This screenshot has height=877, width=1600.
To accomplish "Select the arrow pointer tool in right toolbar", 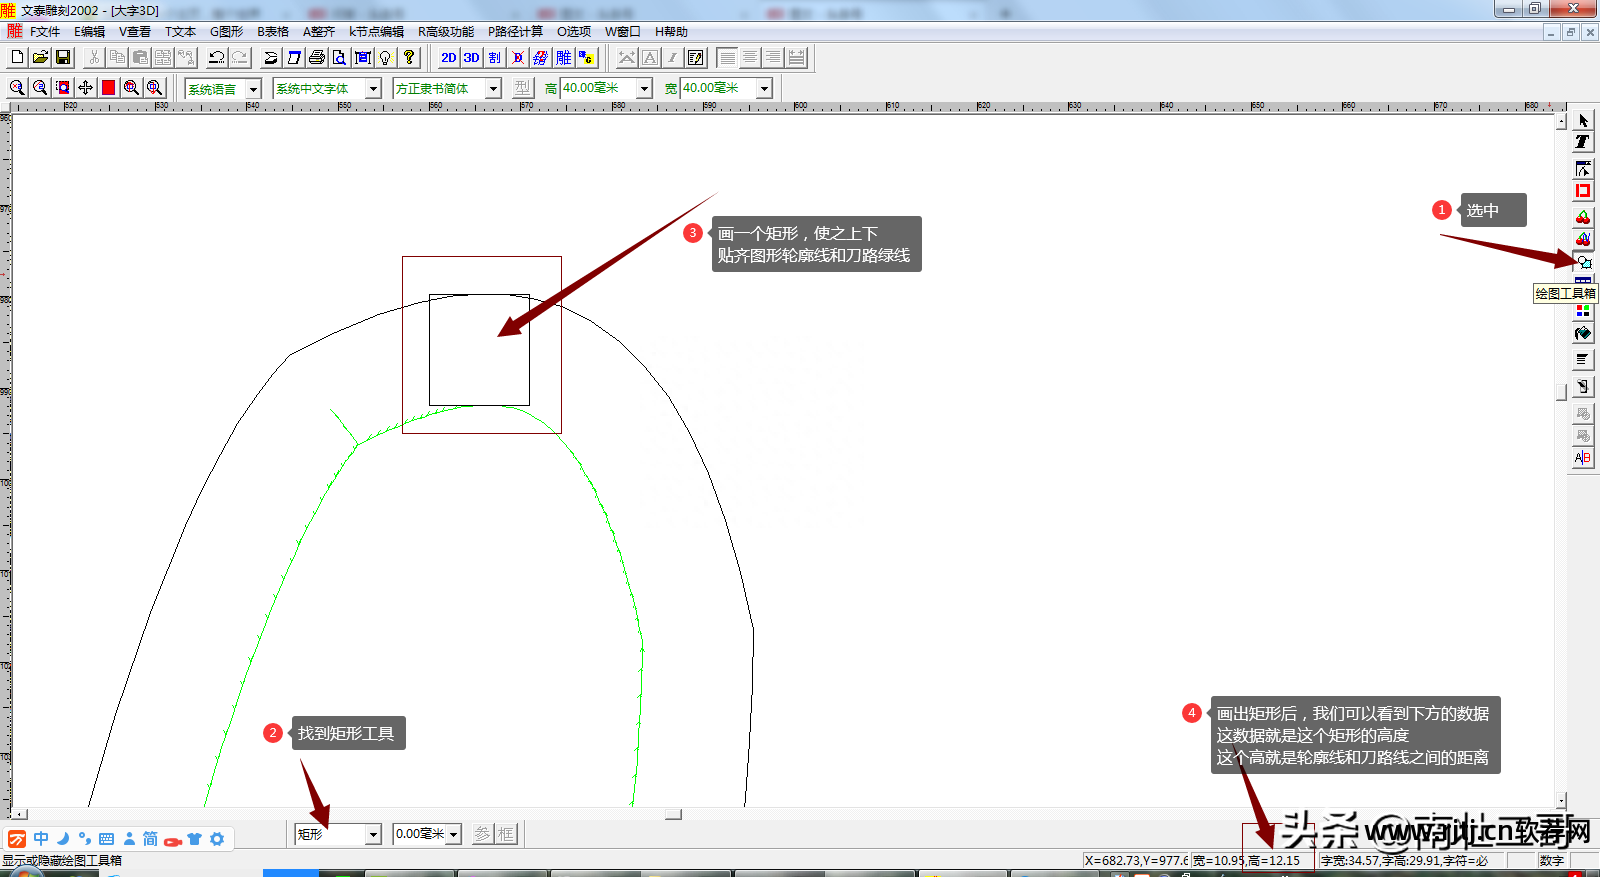I will tap(1583, 120).
